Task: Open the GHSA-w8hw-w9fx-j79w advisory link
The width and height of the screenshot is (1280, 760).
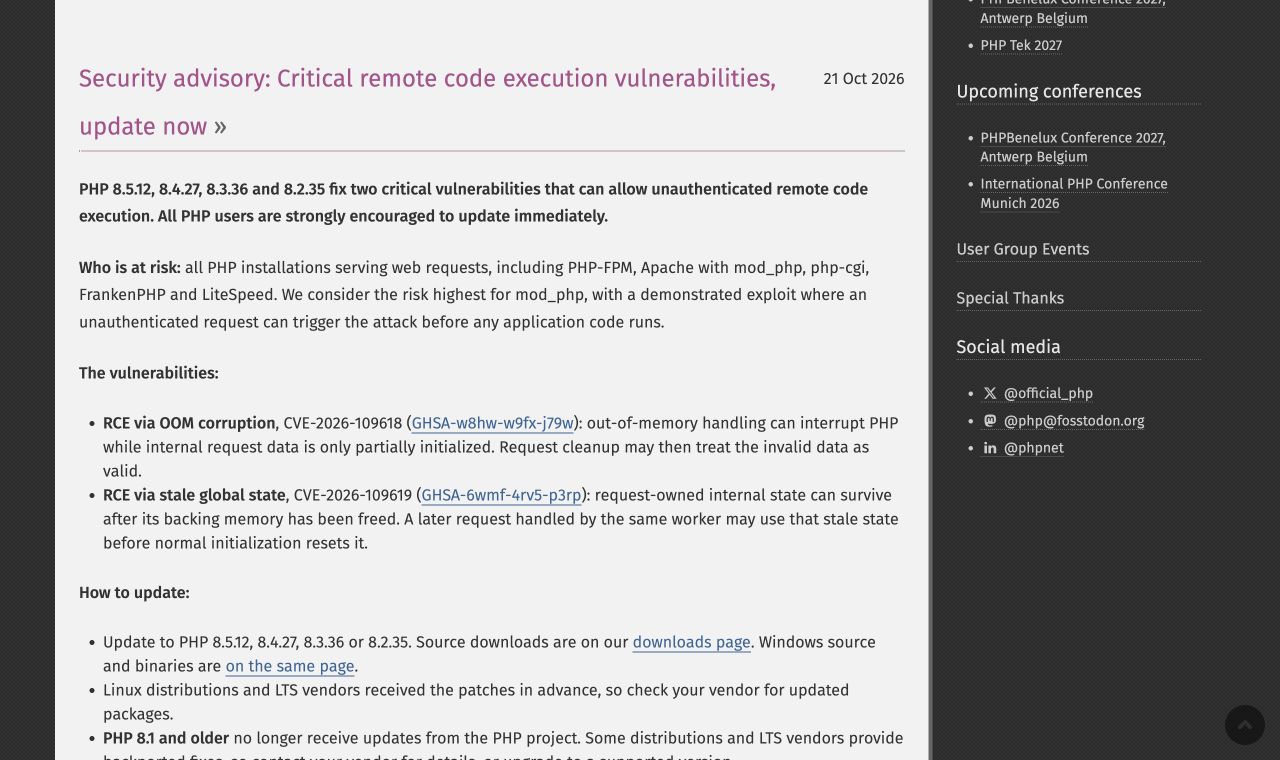Action: click(493, 423)
